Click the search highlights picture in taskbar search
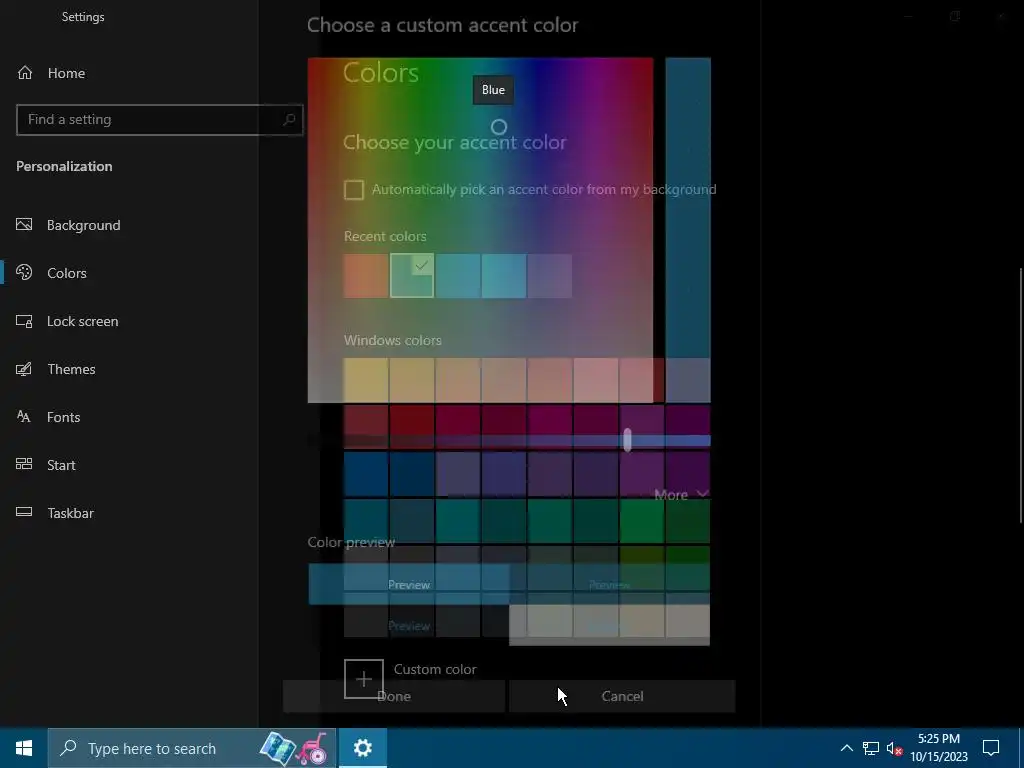This screenshot has width=1024, height=768. click(x=294, y=748)
